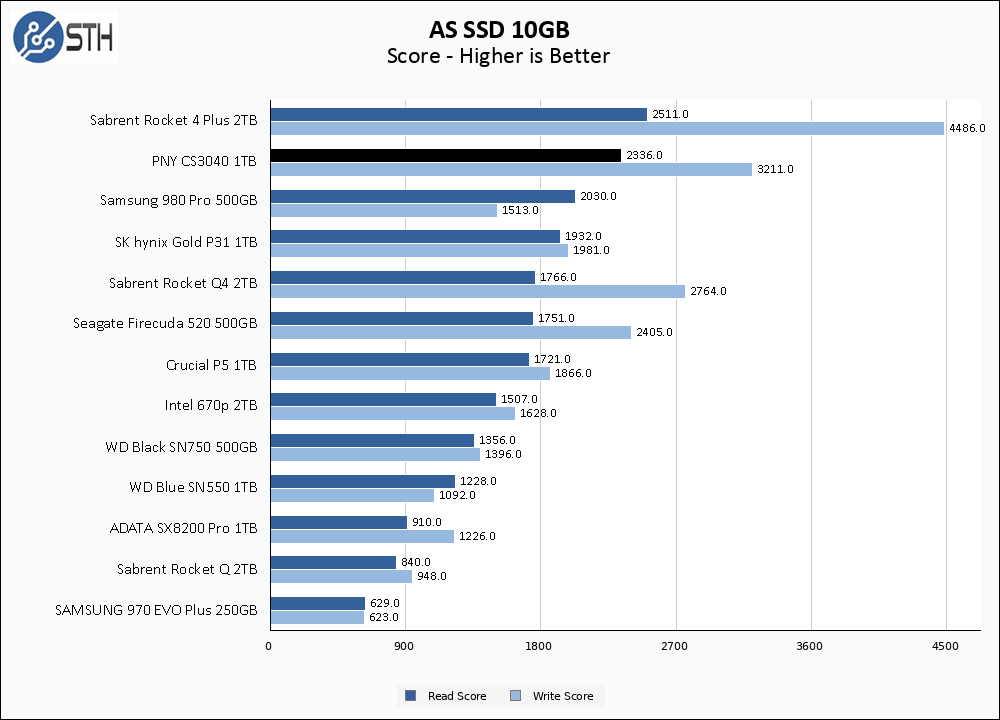Click the value '1628.0'
Screen dimensions: 1000x720
[538, 413]
